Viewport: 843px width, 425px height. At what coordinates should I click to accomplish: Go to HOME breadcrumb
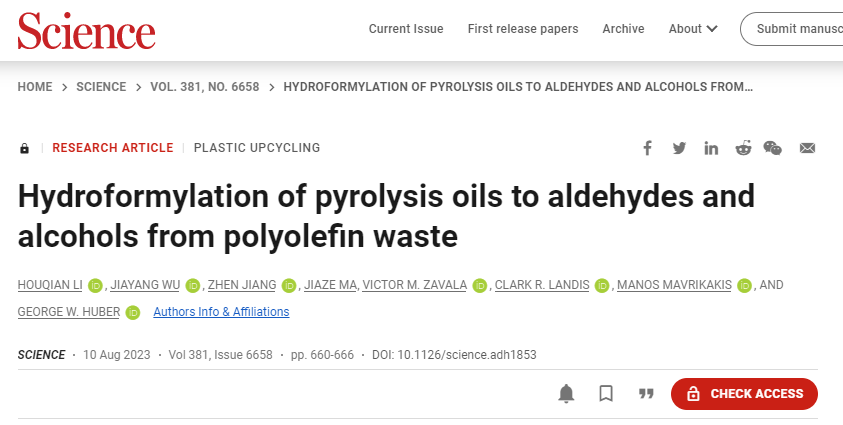click(35, 87)
